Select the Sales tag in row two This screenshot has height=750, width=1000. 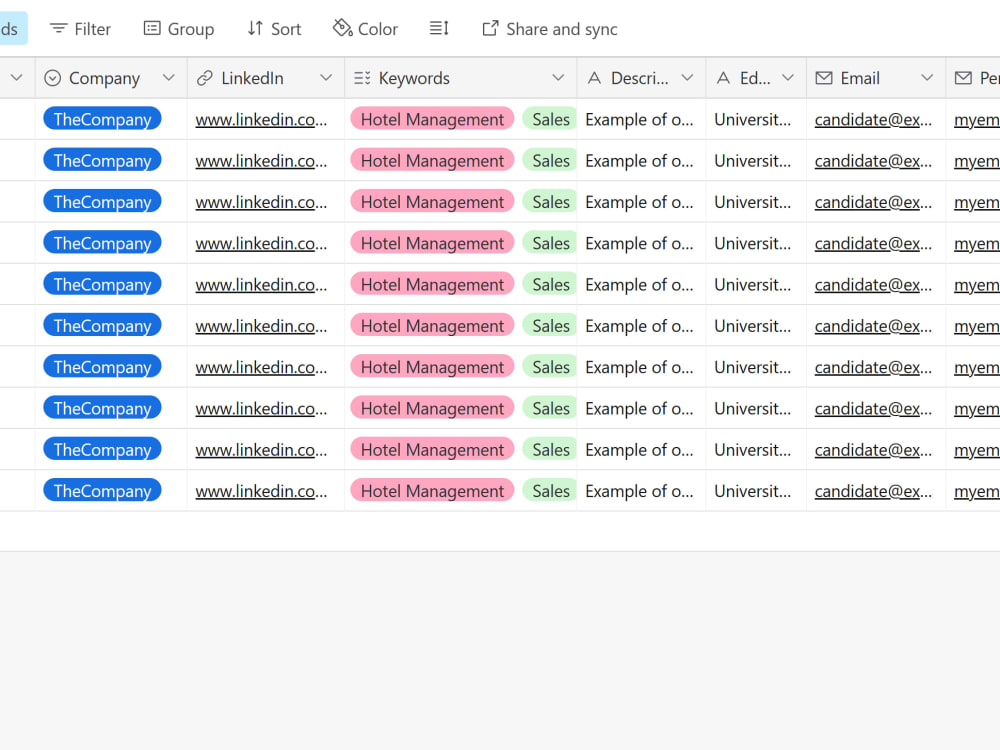coord(549,160)
